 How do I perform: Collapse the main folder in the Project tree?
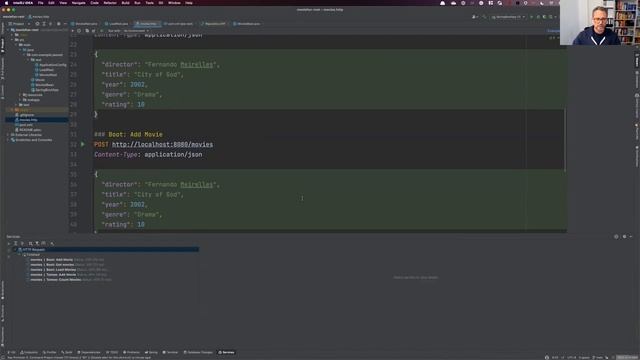coord(16,45)
